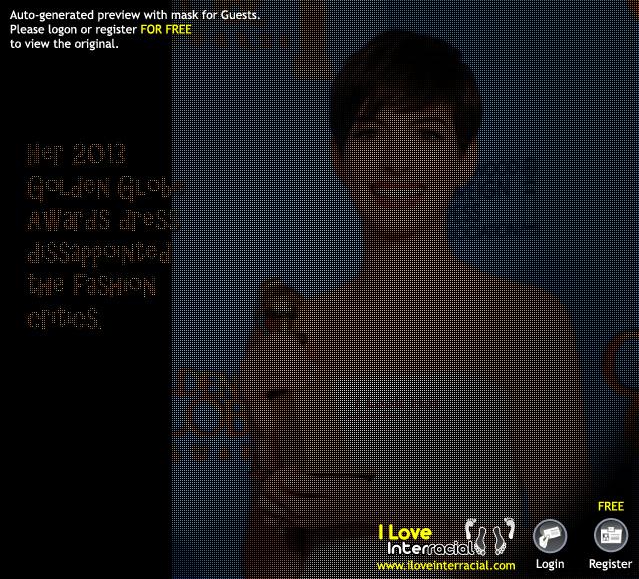The image size is (639, 579).
Task: Click the Login card icon
Action: [550, 536]
